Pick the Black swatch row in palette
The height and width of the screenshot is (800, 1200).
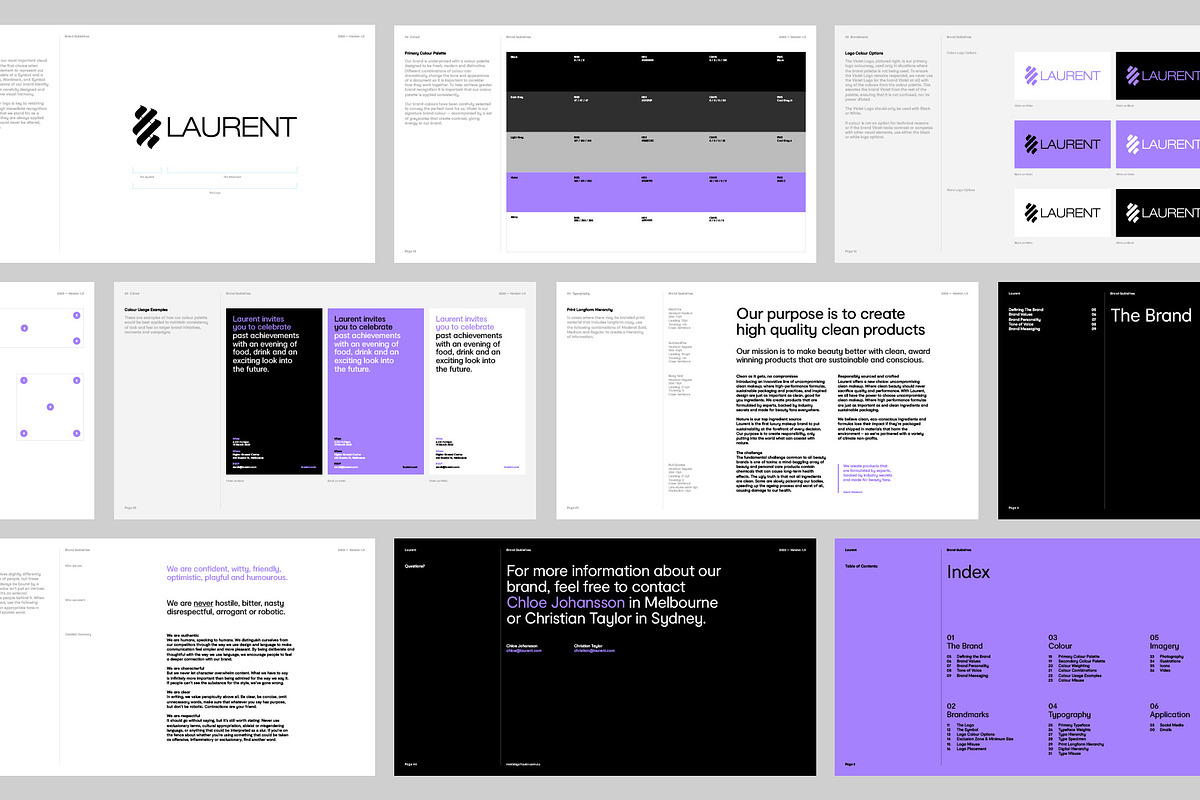tap(655, 70)
